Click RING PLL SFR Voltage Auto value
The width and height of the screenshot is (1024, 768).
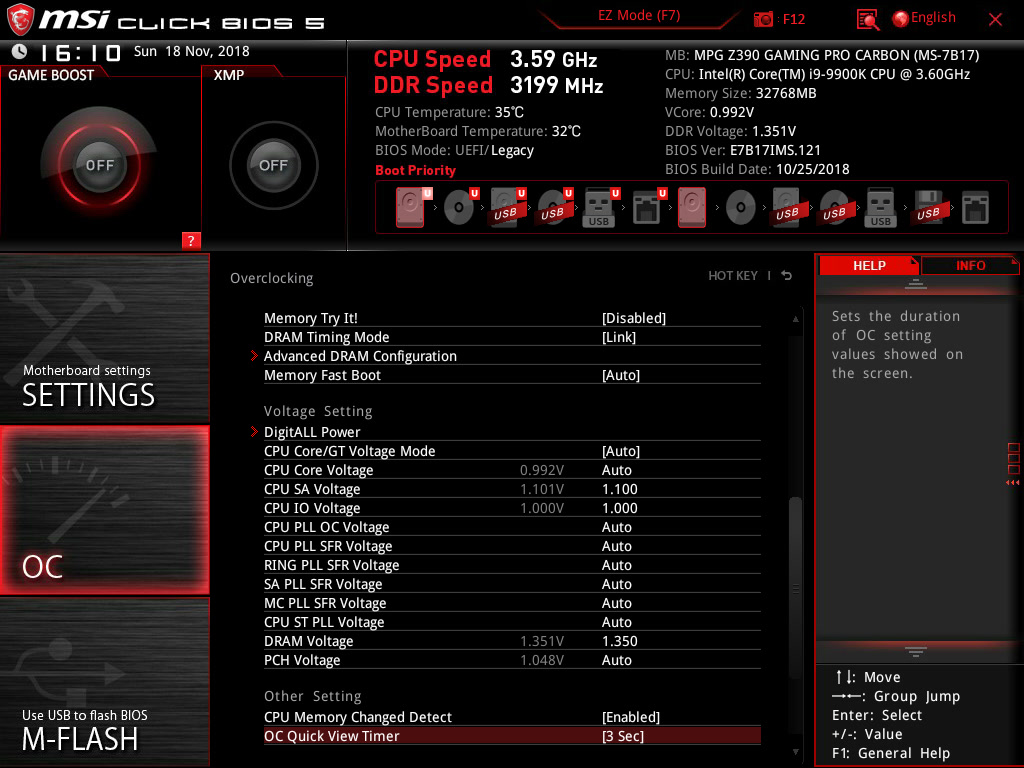616,565
